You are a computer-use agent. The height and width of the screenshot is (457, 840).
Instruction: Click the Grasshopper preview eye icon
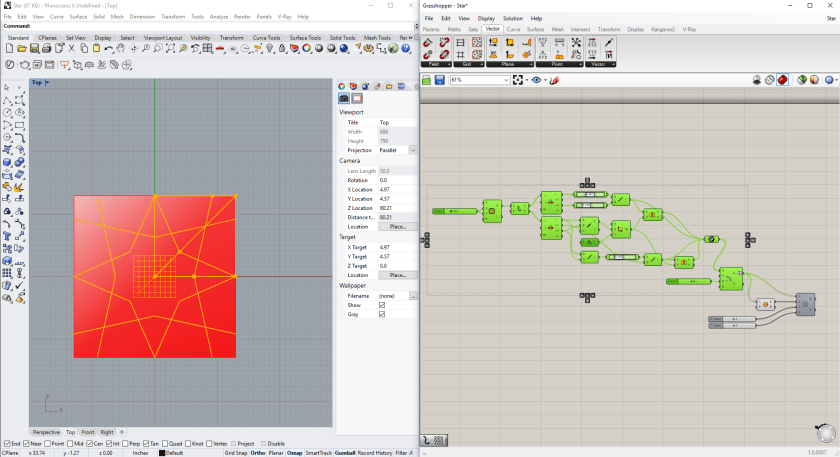(x=537, y=80)
